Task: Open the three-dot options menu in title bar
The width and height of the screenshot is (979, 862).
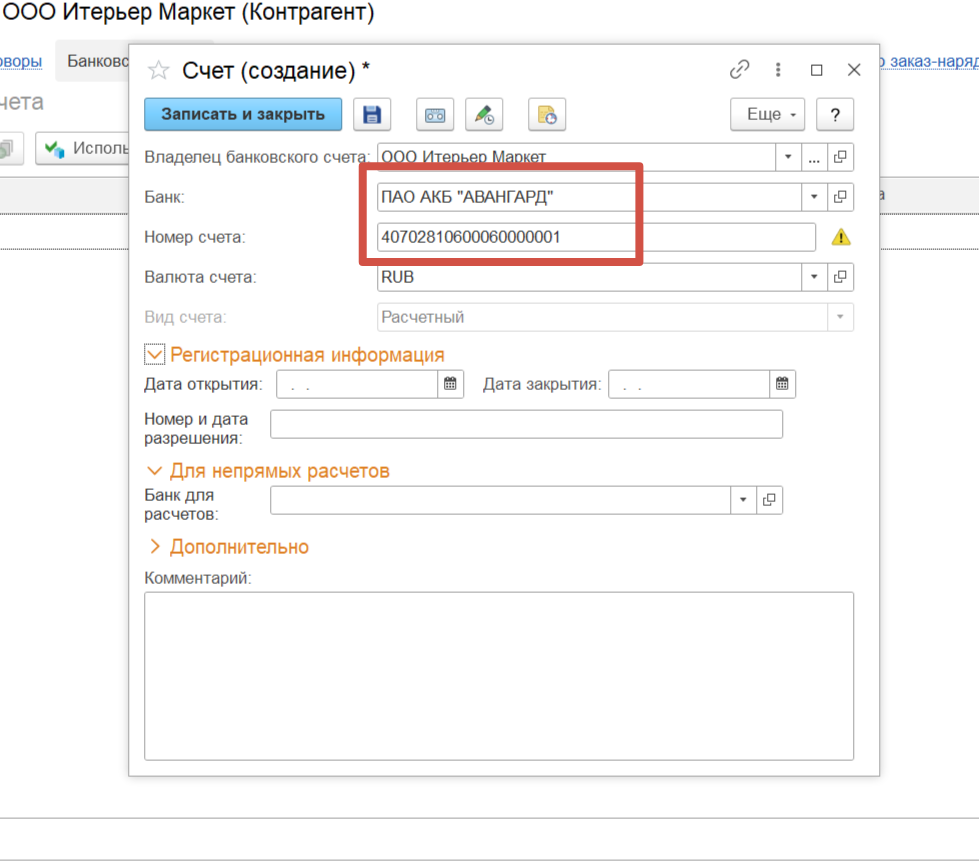Action: [778, 70]
